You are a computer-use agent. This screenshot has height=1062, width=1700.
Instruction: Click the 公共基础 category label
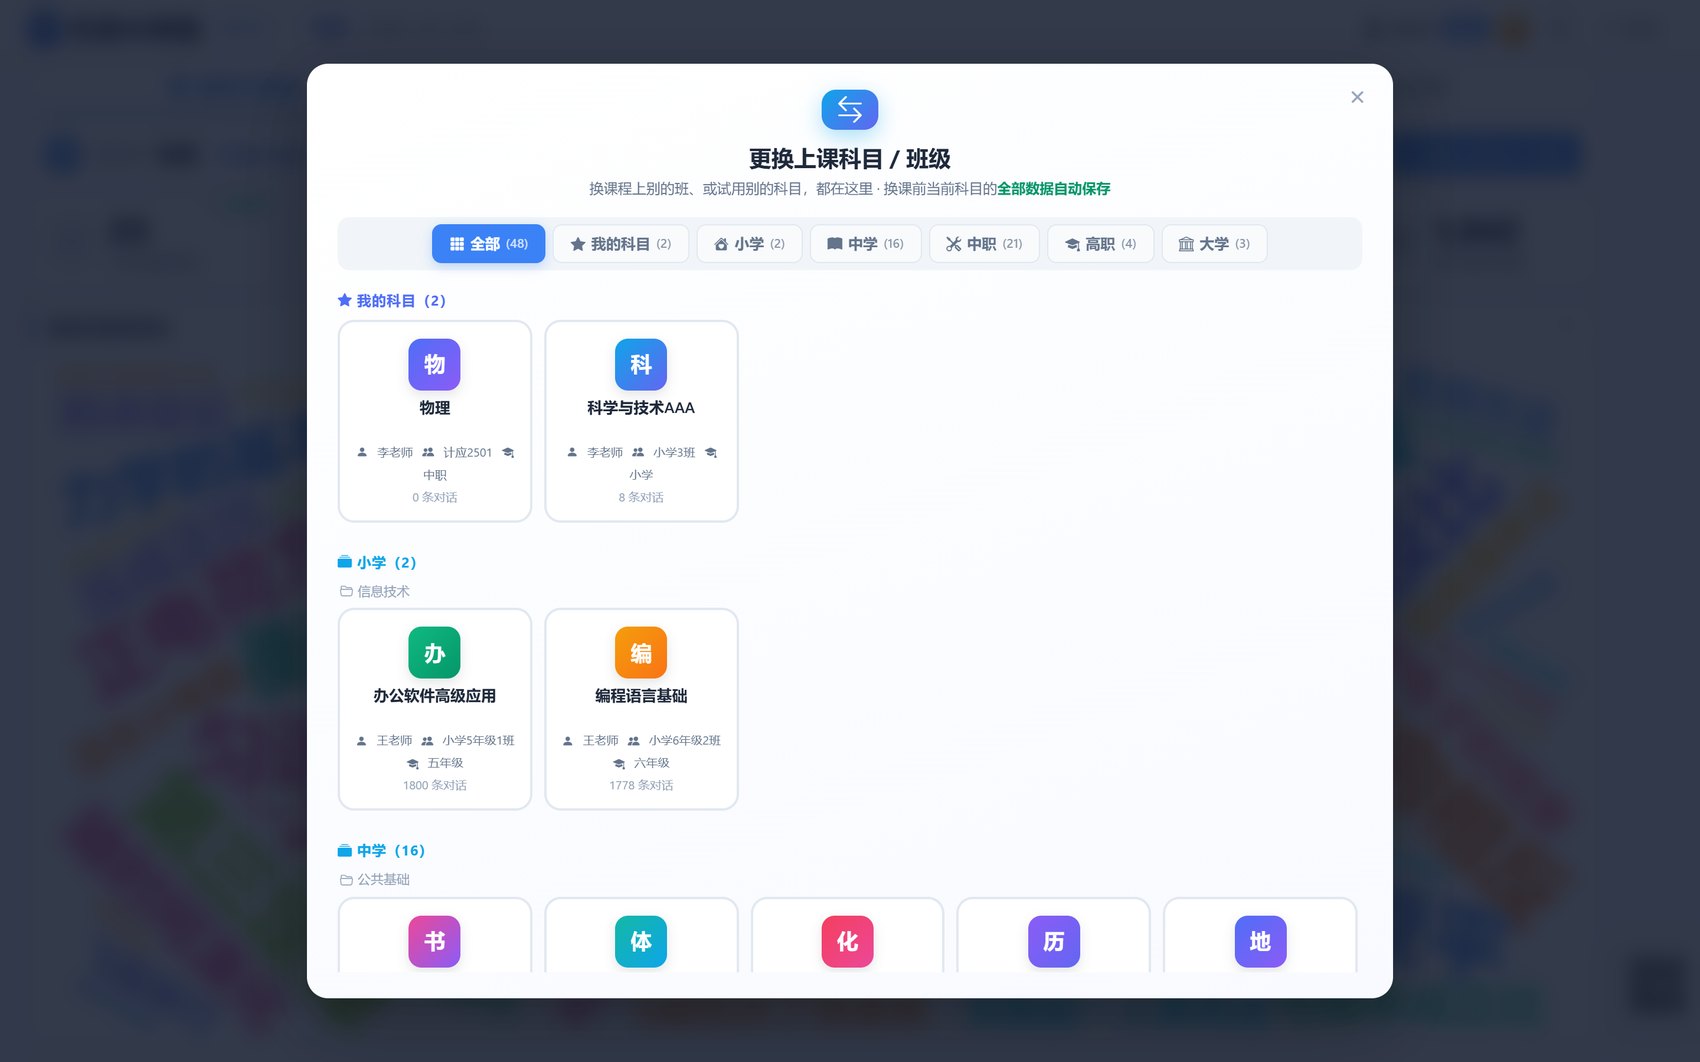tap(384, 879)
